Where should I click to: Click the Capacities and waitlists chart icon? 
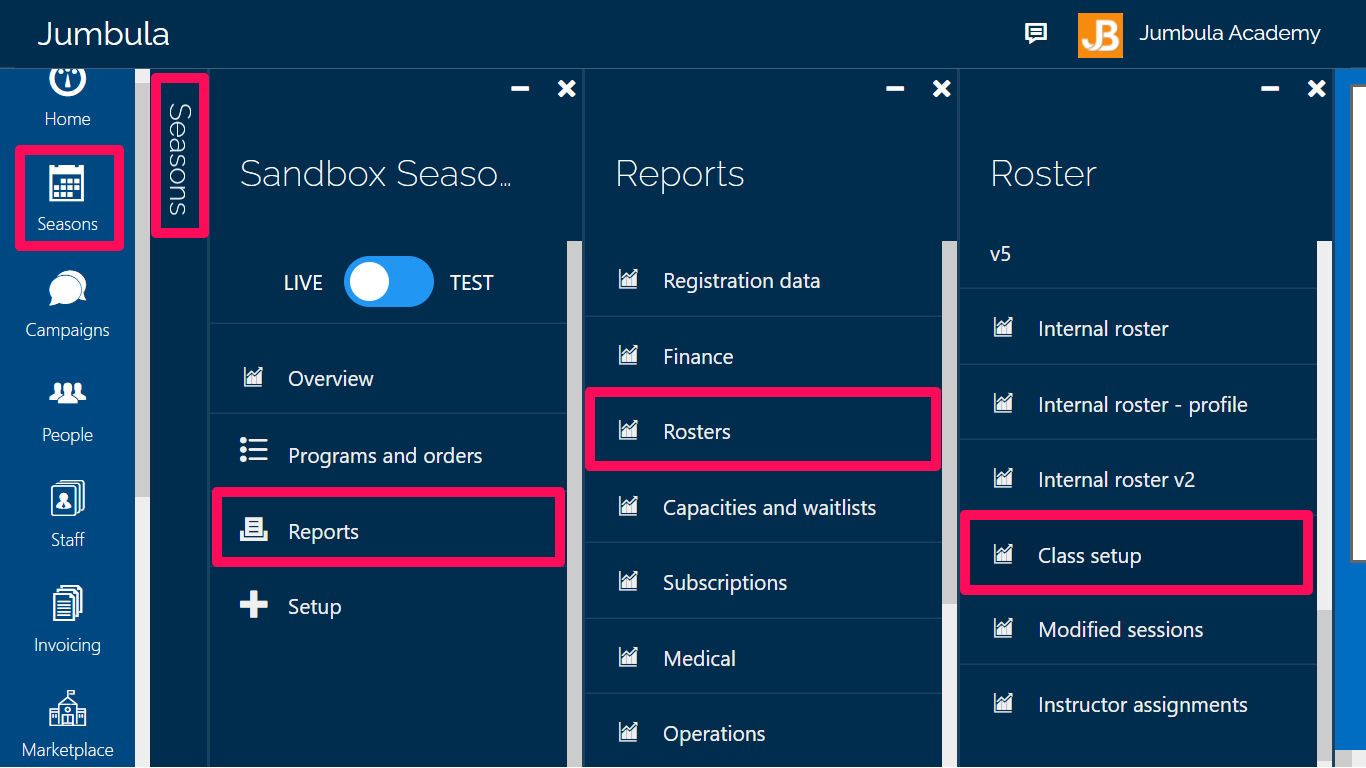tap(628, 505)
